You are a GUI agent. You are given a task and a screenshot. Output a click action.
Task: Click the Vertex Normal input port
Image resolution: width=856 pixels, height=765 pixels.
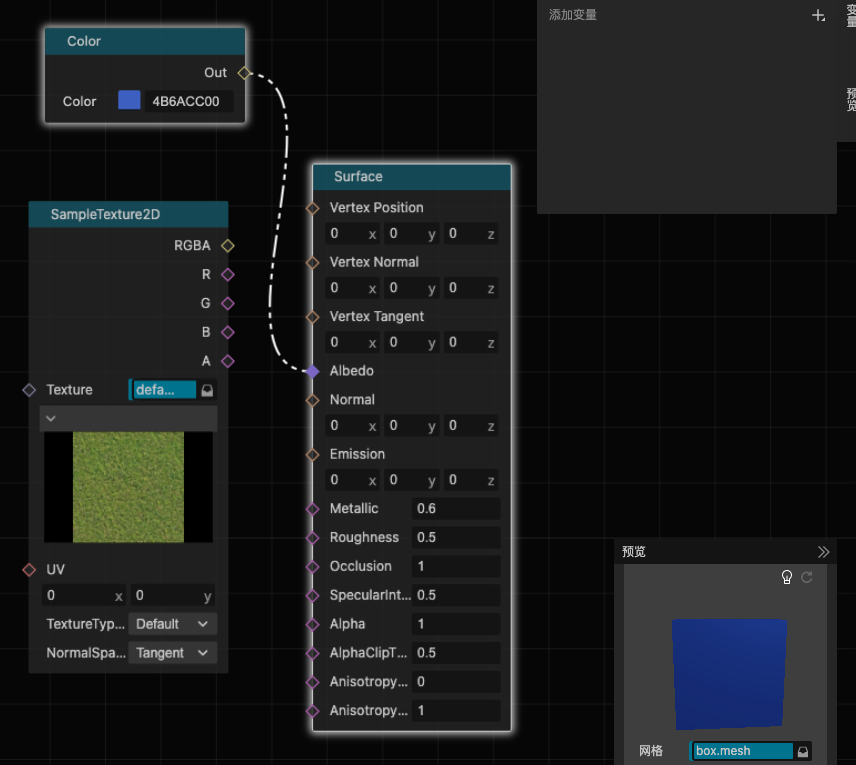[x=312, y=263]
